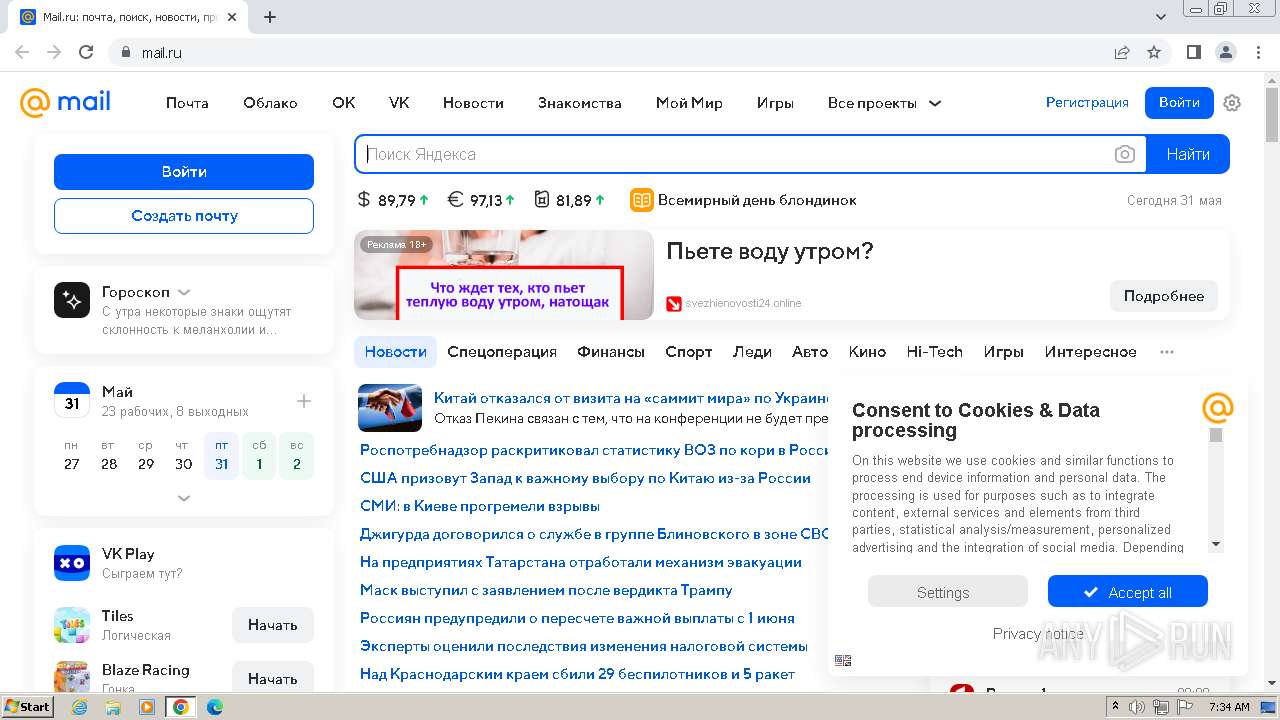This screenshot has width=1280, height=720.
Task: Open Почта in the top menu
Action: tap(187, 103)
